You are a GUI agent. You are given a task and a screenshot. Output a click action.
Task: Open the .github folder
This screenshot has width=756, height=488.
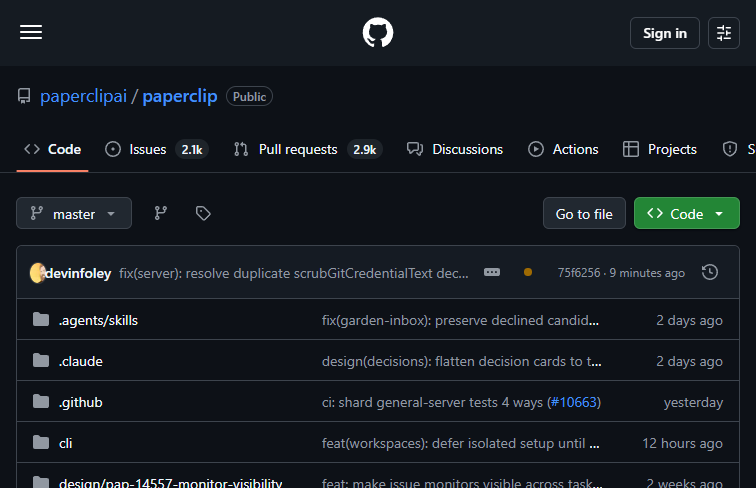pyautogui.click(x=81, y=402)
